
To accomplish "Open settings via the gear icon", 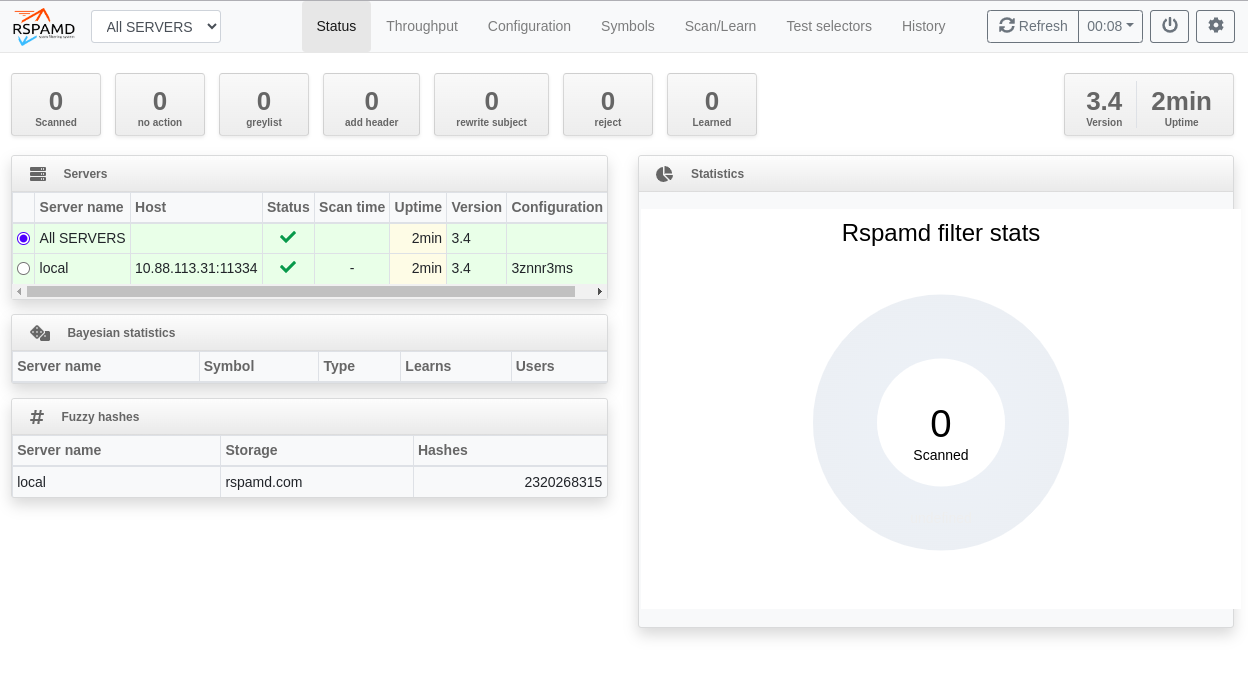I will click(1215, 26).
